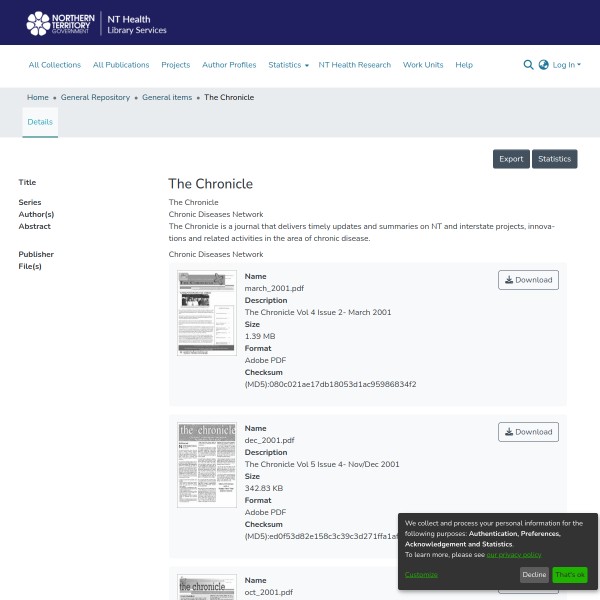Open the dec_2001.pdf thumbnail image
Screen dimensions: 600x600
[x=207, y=465]
